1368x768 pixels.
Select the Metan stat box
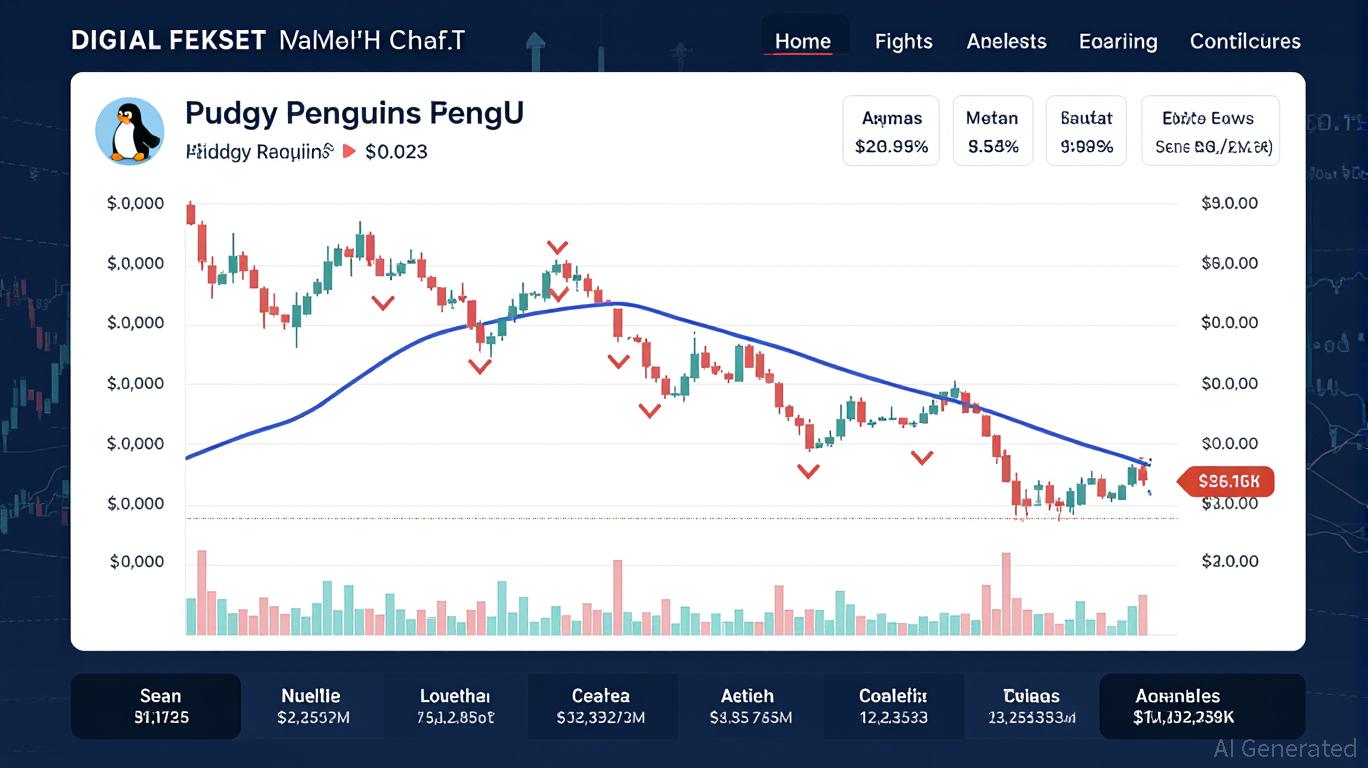coord(992,131)
